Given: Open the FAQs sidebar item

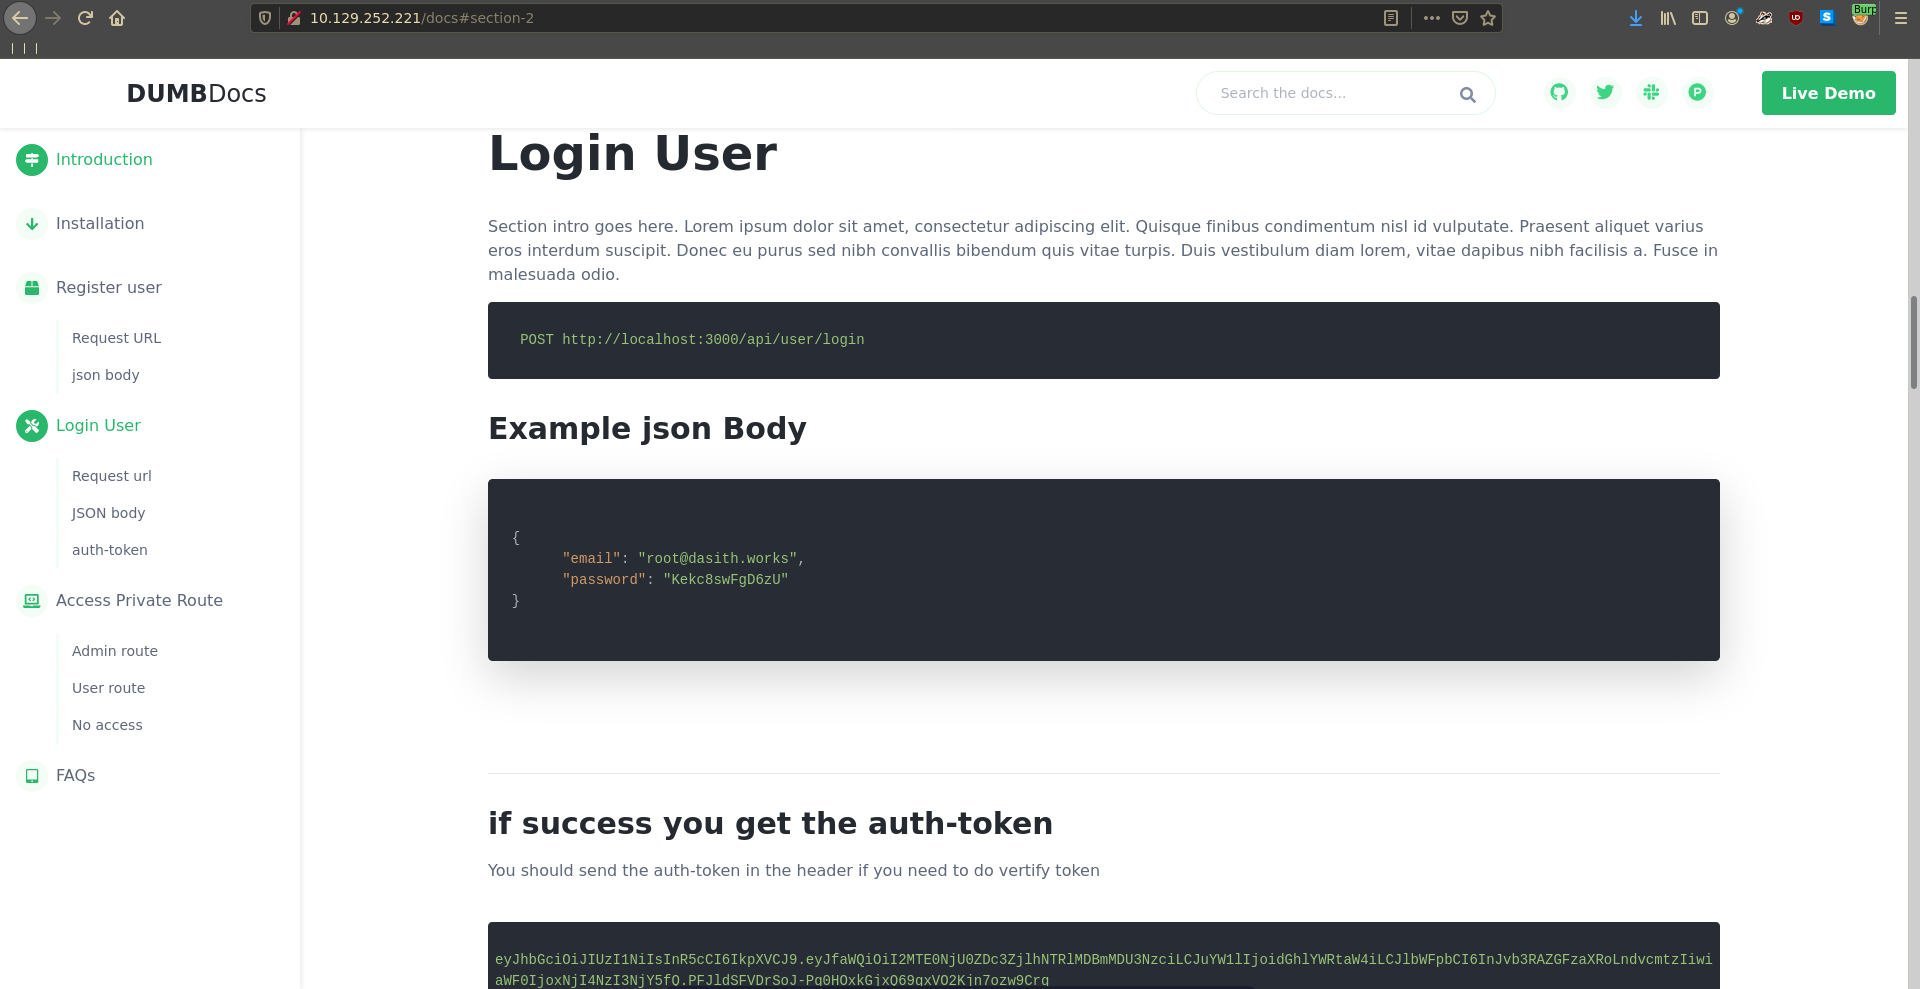Looking at the screenshot, I should [x=75, y=776].
